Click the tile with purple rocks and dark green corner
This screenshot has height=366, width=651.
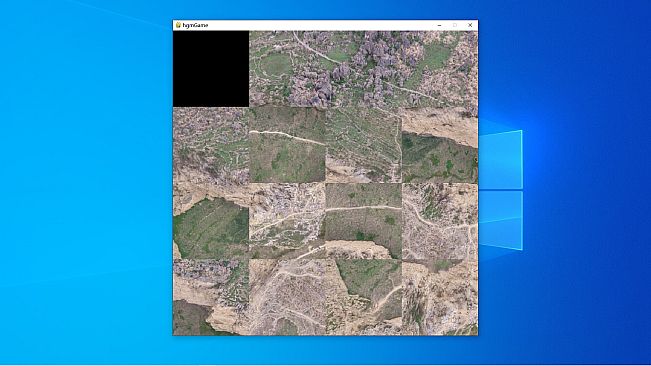click(x=211, y=298)
